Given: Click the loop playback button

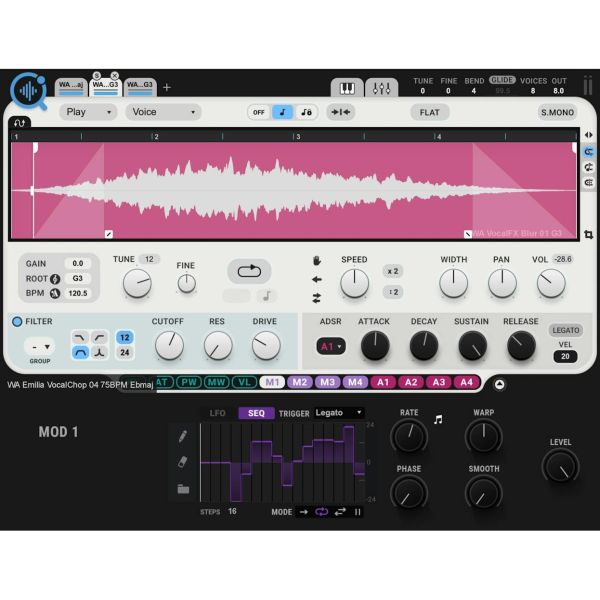Looking at the screenshot, I should (249, 271).
